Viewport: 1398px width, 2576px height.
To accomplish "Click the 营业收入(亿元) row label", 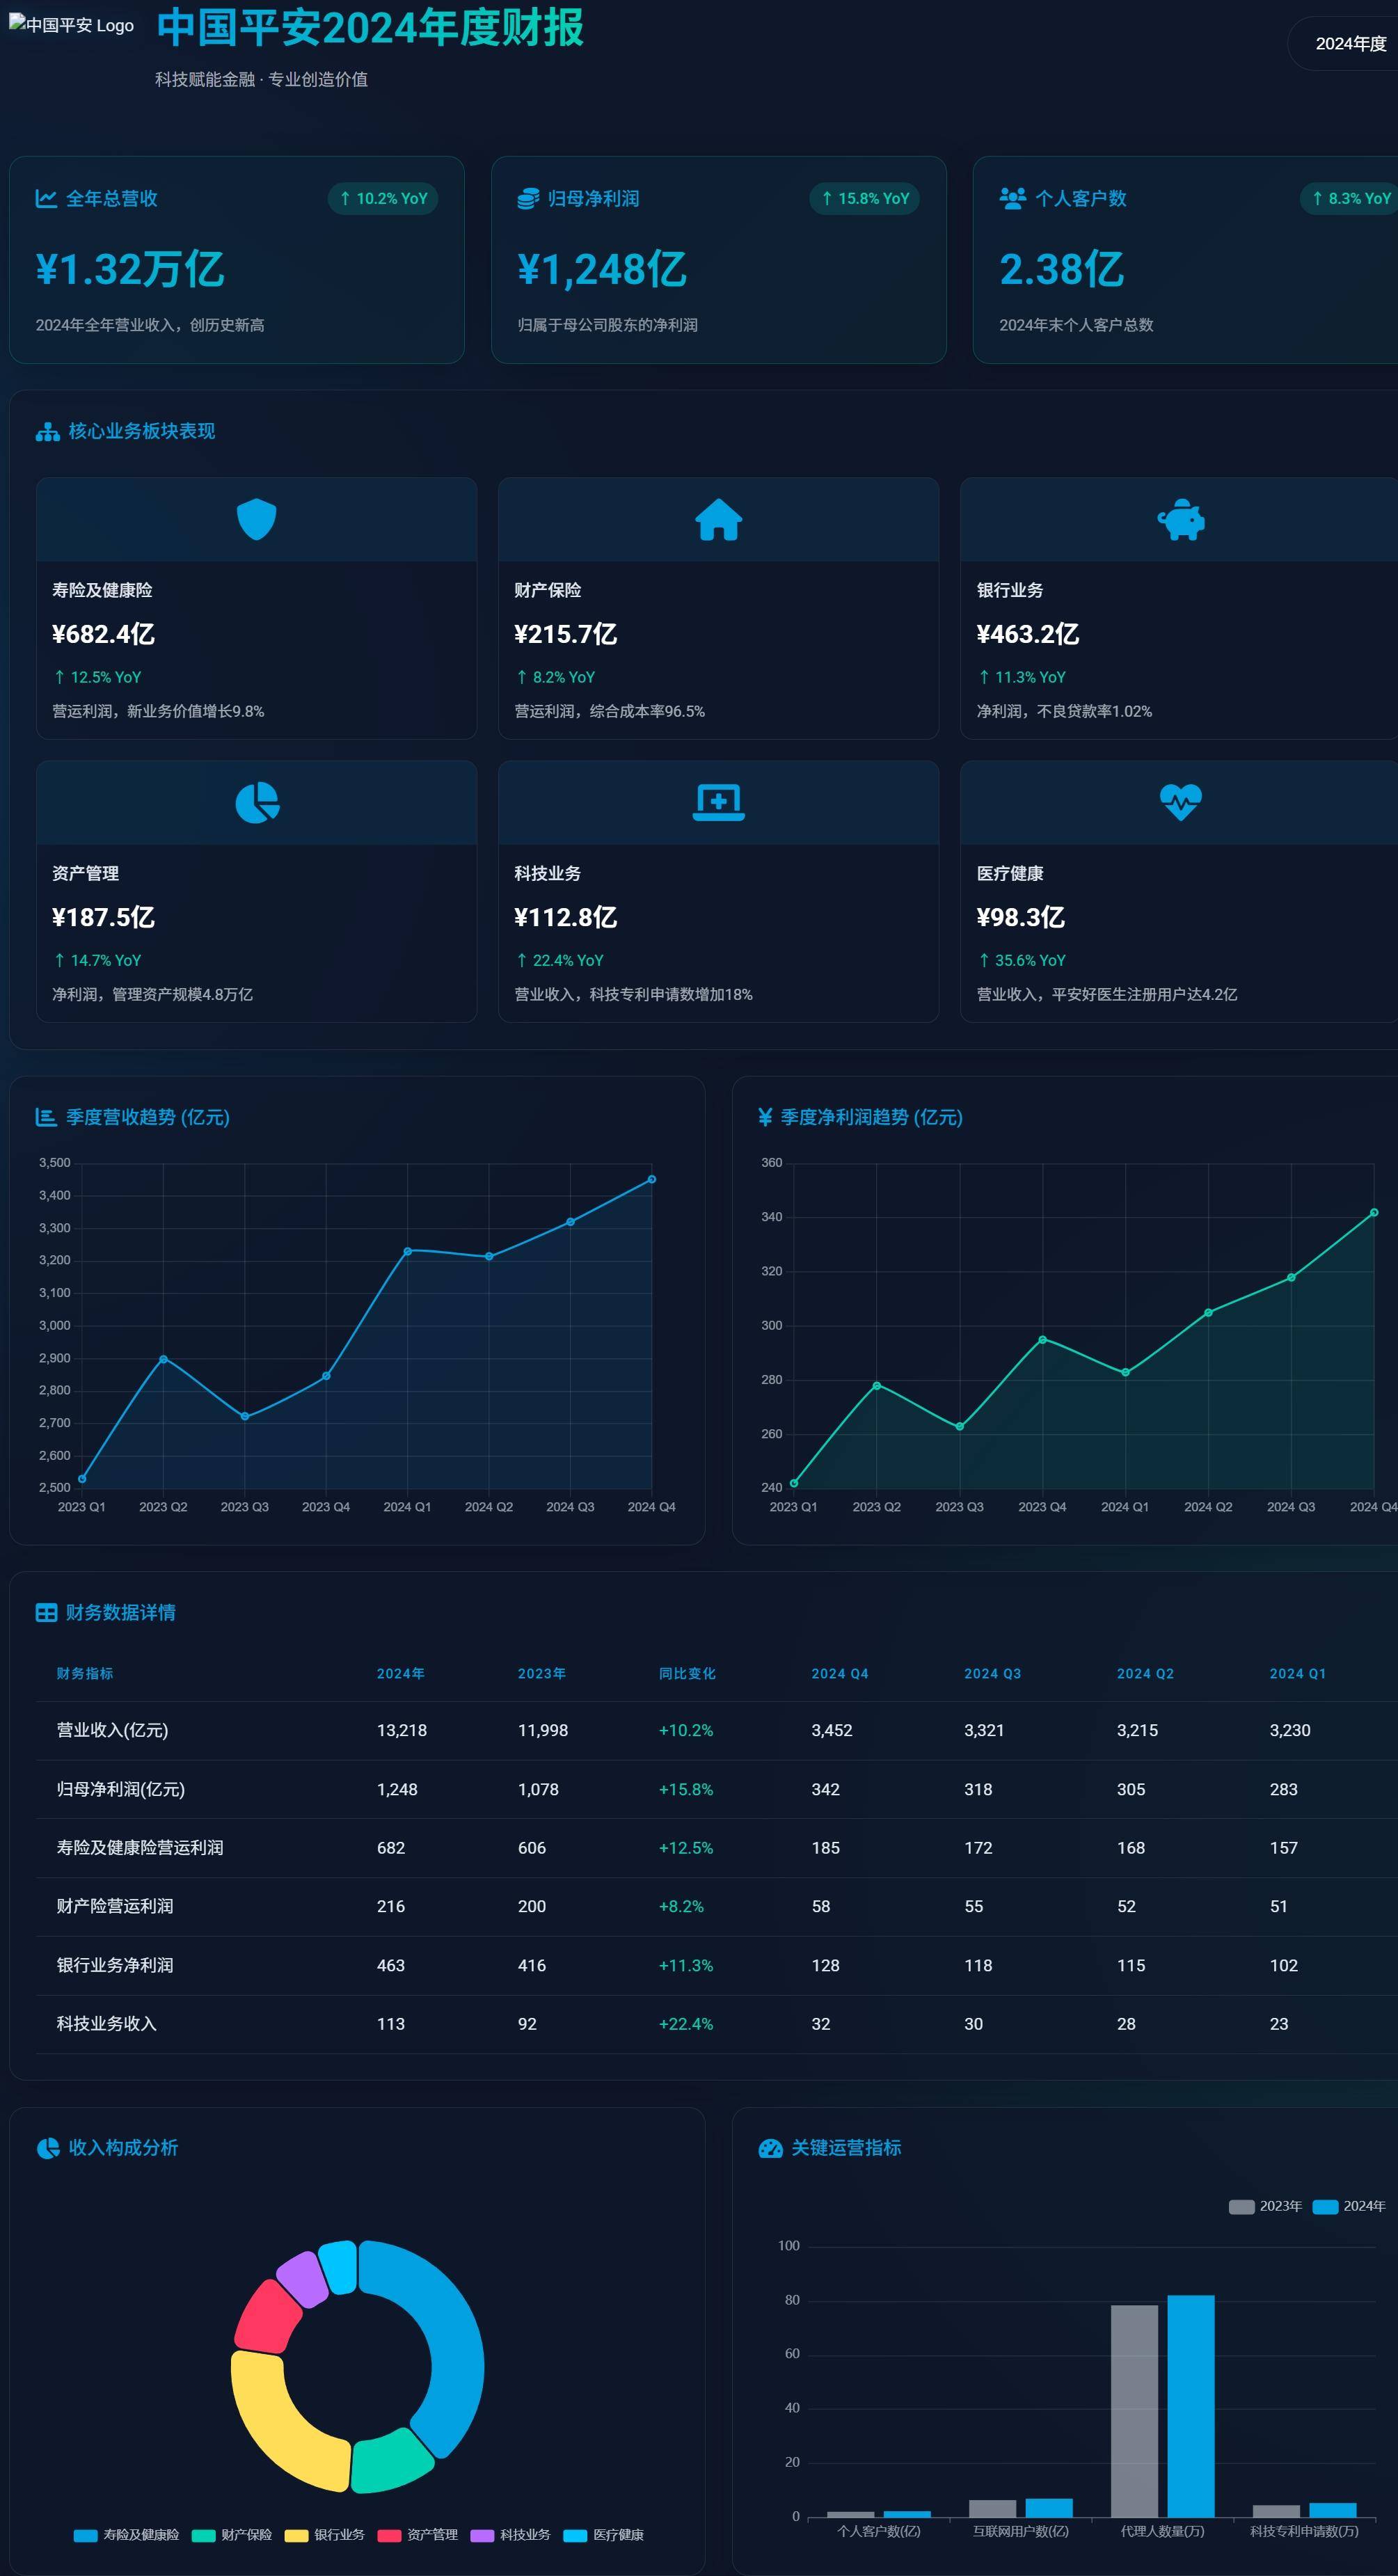I will click(x=112, y=1730).
